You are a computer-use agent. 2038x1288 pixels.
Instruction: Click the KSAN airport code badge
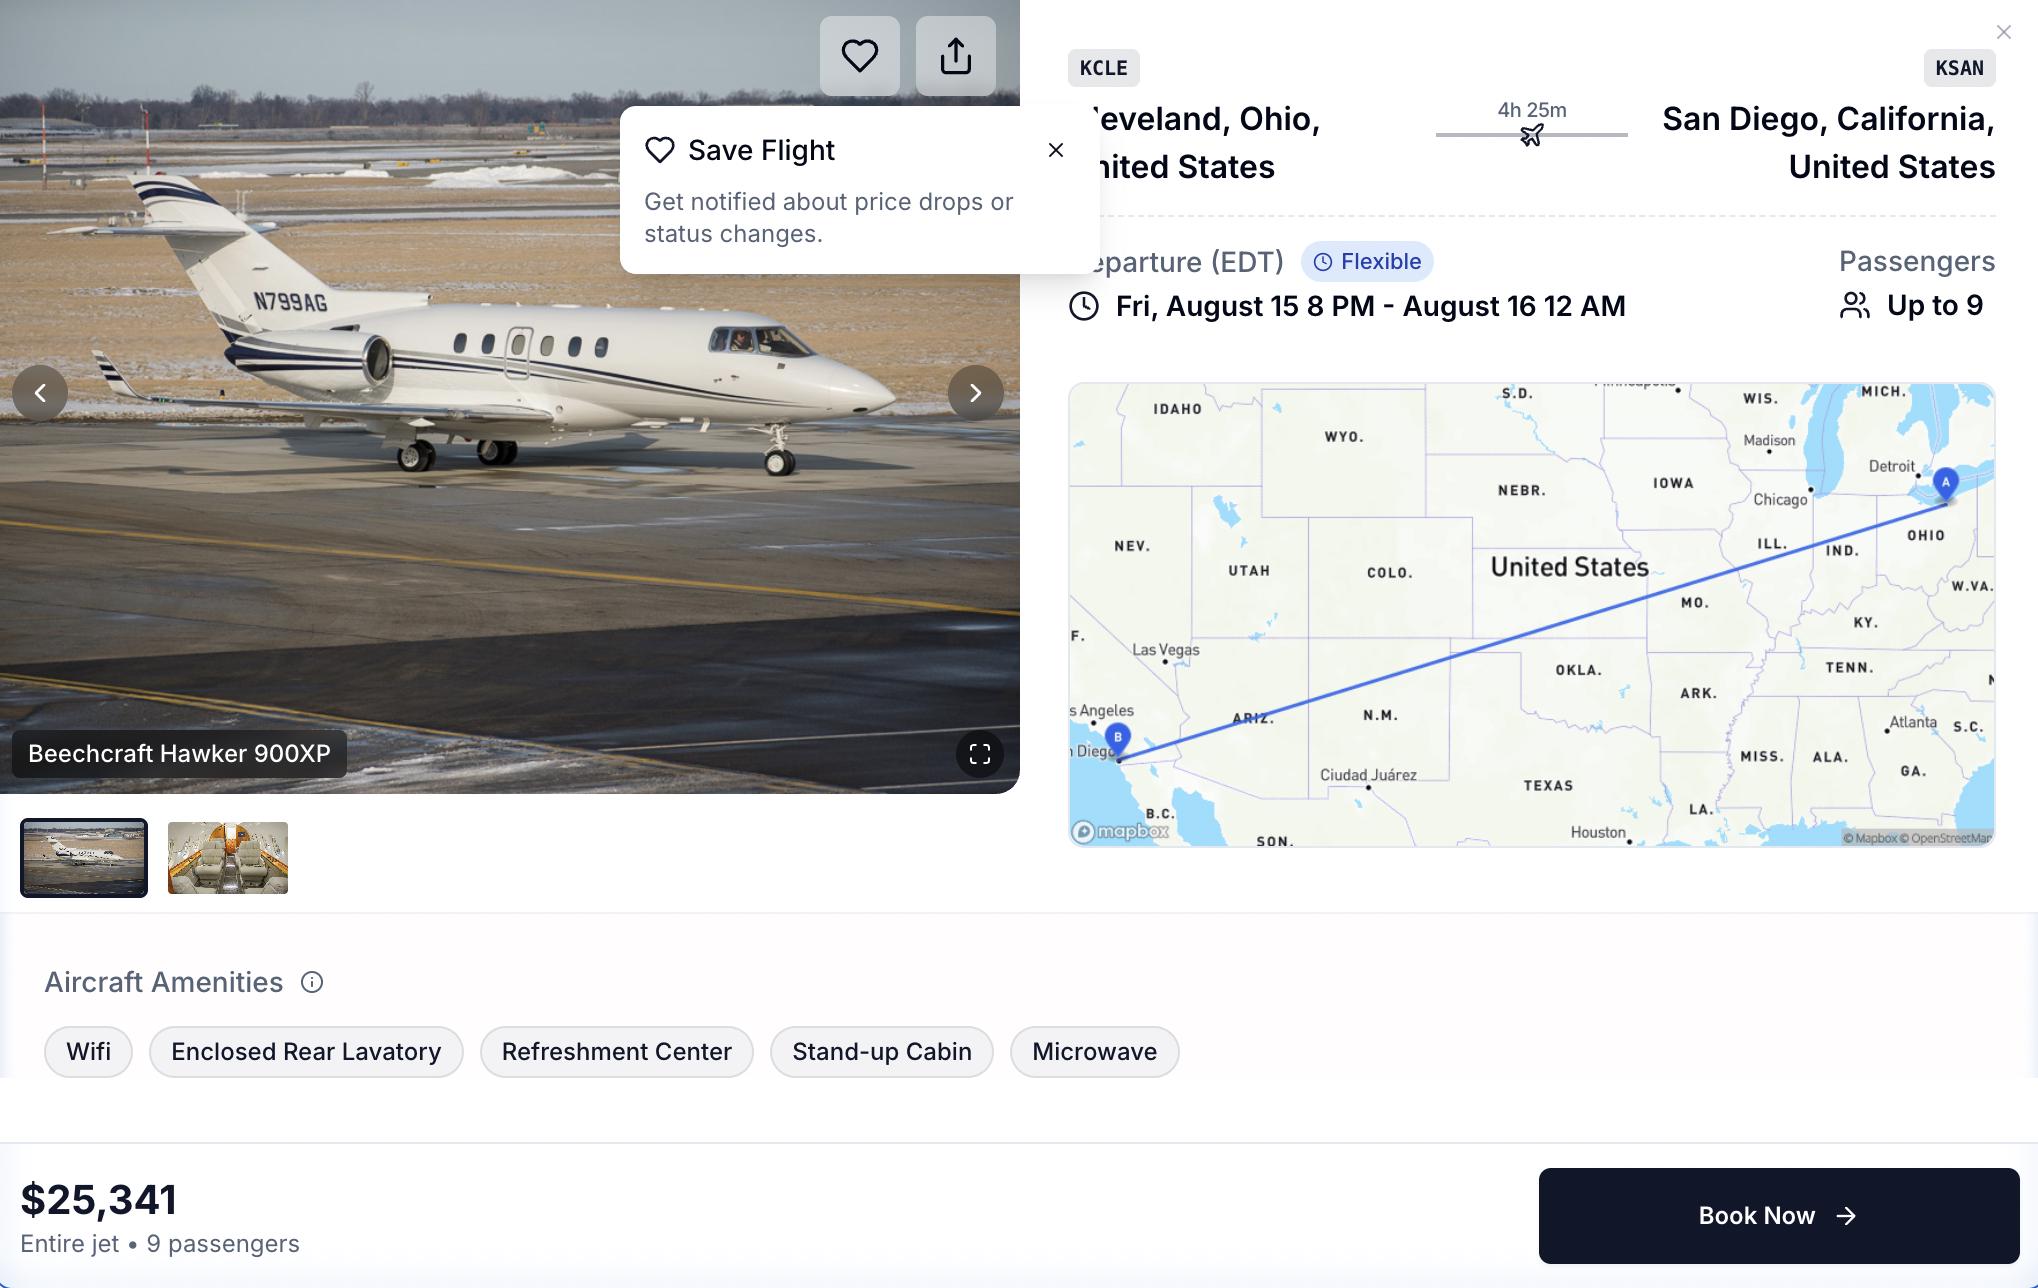(x=1958, y=68)
